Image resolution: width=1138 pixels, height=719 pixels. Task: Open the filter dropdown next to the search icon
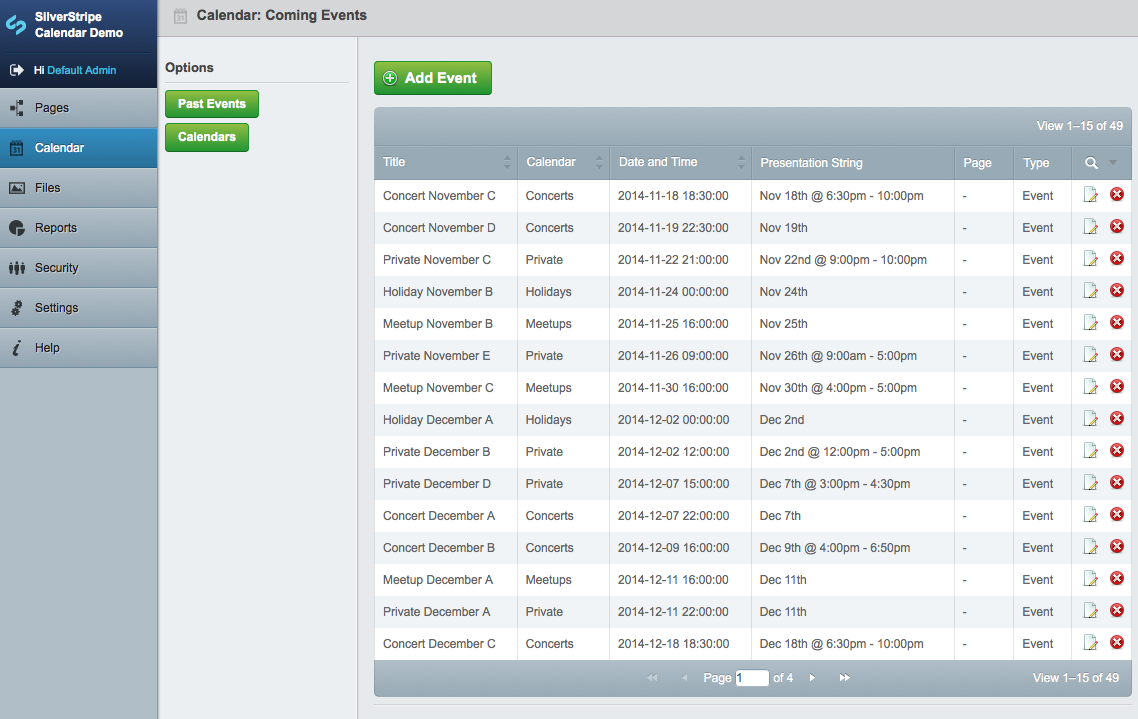[1112, 162]
